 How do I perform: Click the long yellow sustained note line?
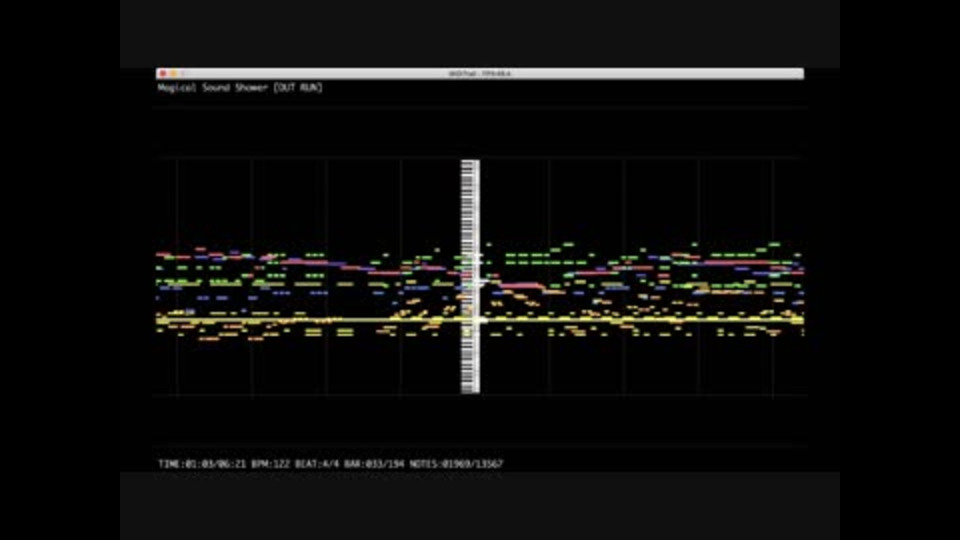(x=479, y=320)
